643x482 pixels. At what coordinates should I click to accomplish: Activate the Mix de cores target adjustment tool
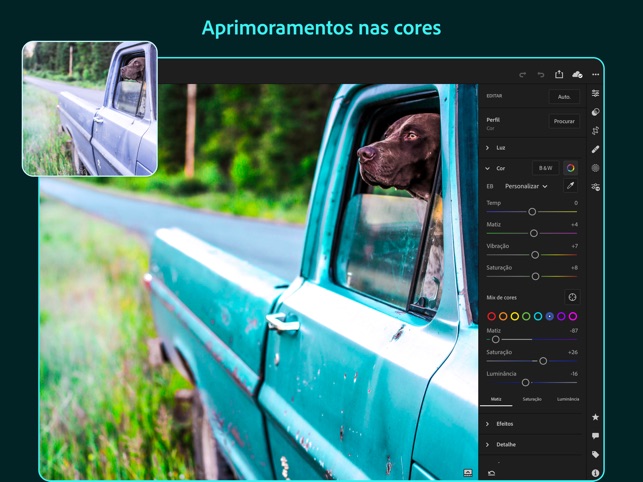tap(572, 297)
